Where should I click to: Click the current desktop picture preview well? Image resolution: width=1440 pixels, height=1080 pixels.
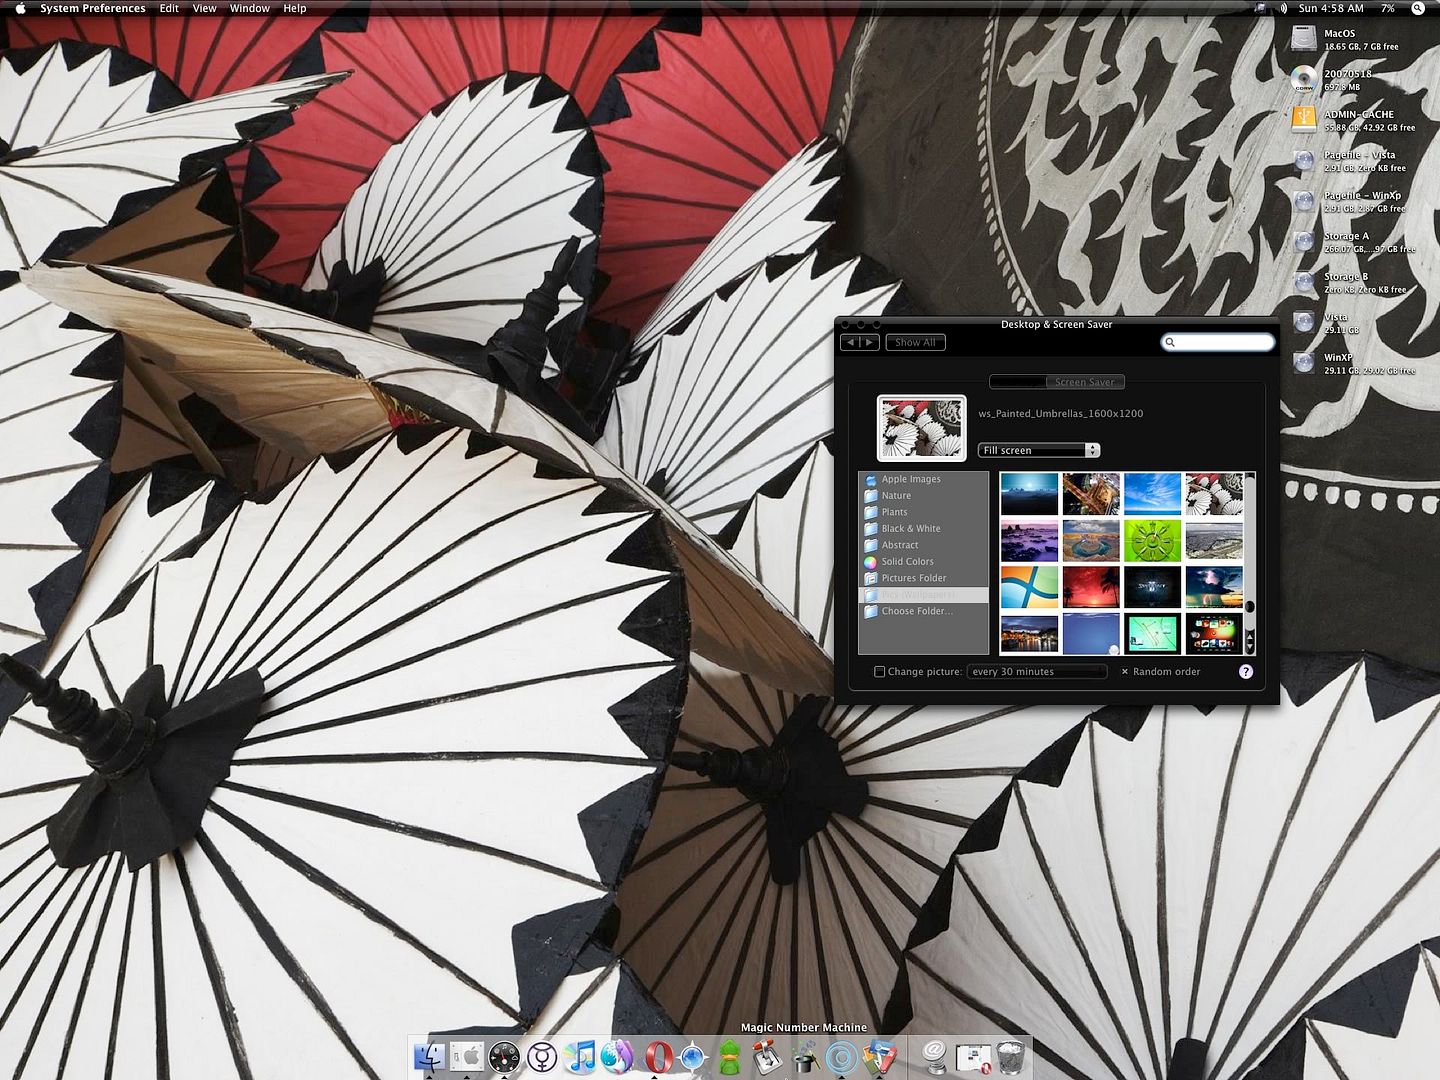click(x=922, y=428)
